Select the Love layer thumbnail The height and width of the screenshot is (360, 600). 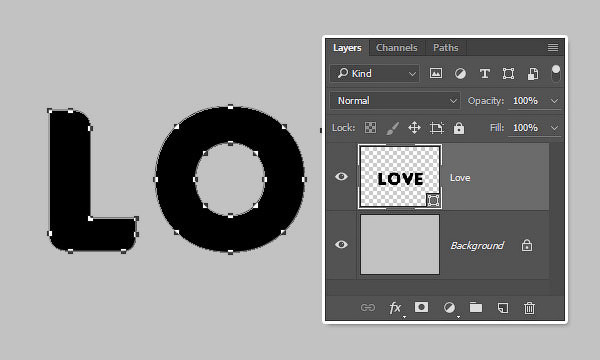400,177
